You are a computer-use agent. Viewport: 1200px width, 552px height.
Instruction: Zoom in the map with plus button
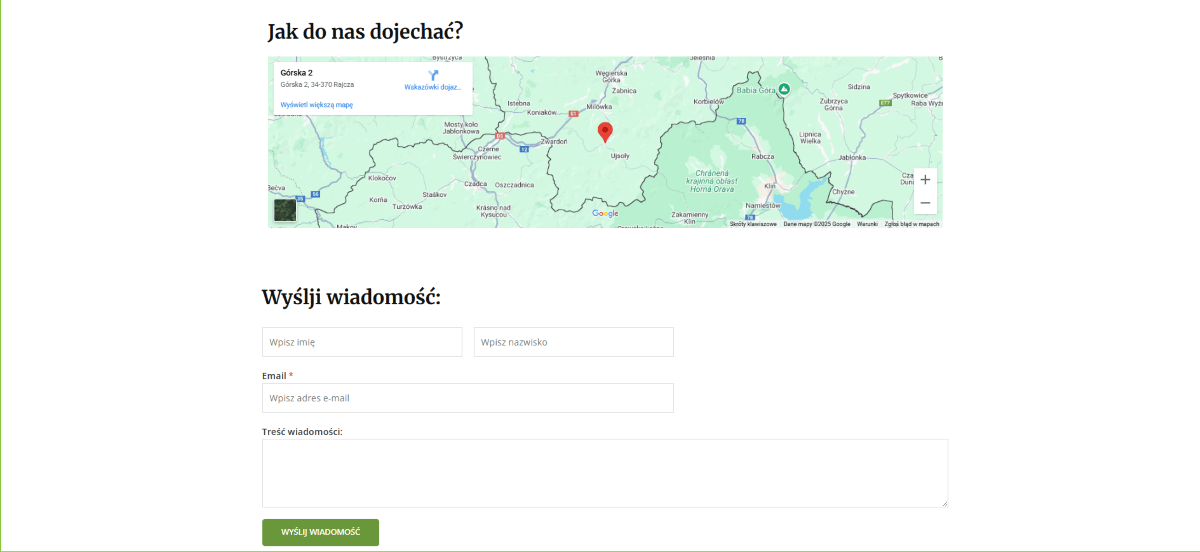[925, 180]
